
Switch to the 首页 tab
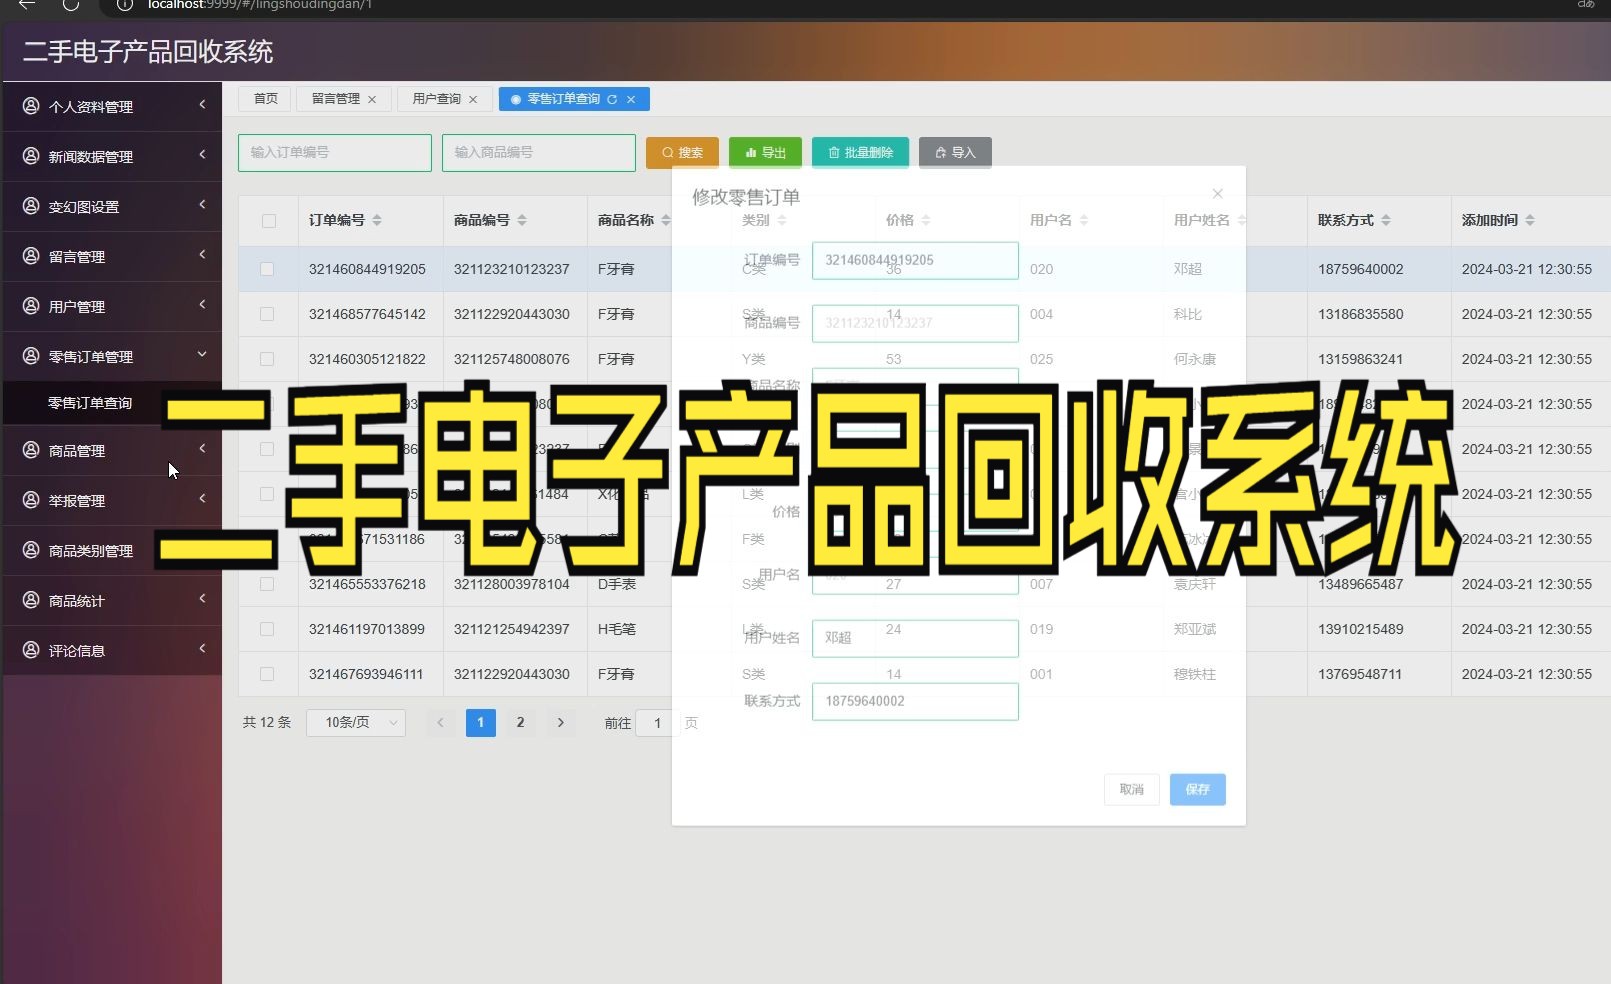265,99
